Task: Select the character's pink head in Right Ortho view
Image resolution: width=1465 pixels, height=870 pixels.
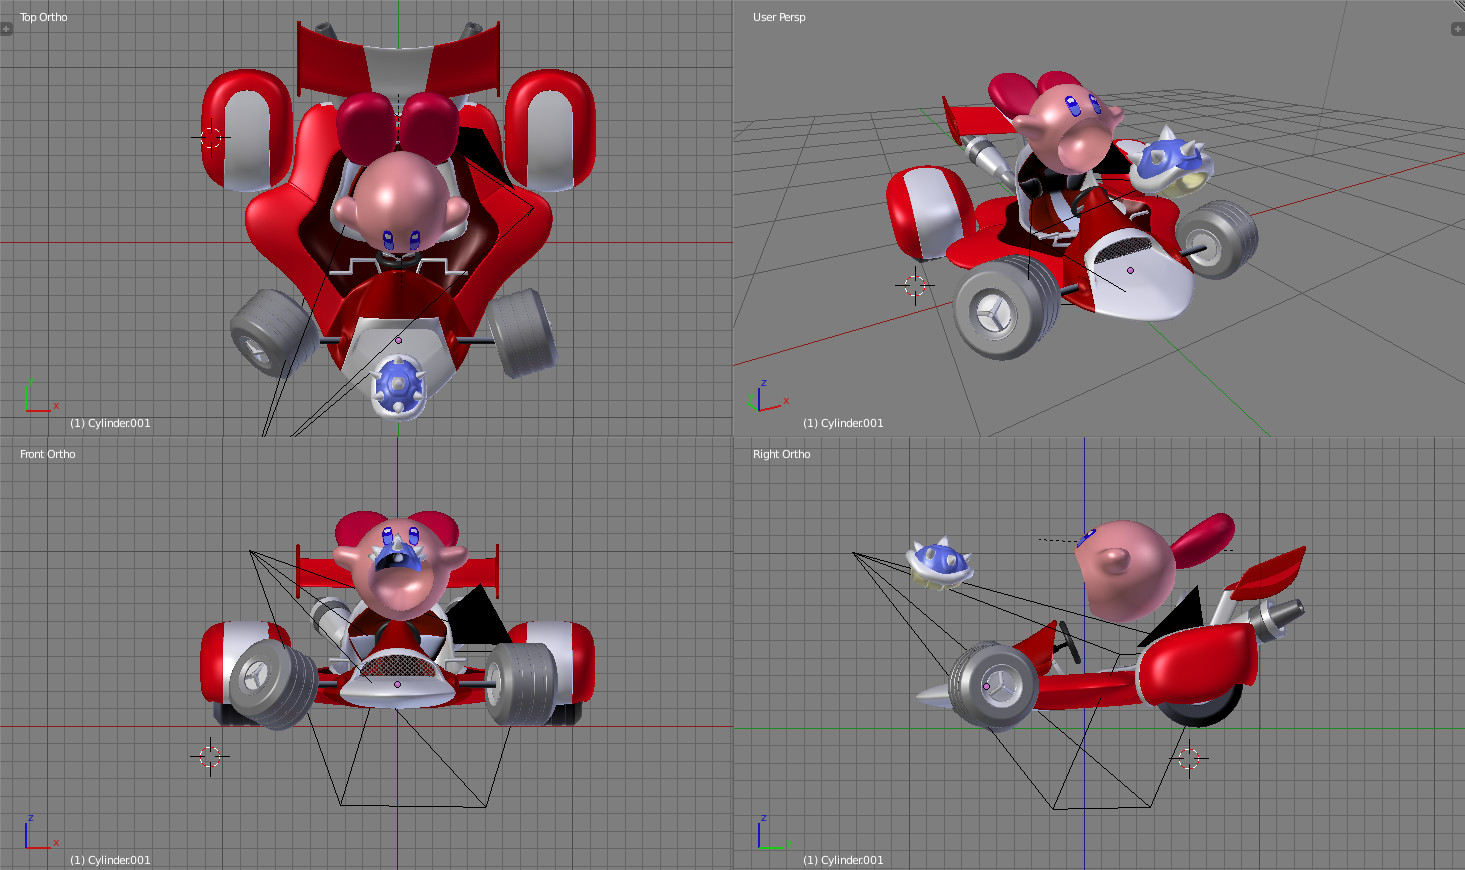Action: point(1125,569)
